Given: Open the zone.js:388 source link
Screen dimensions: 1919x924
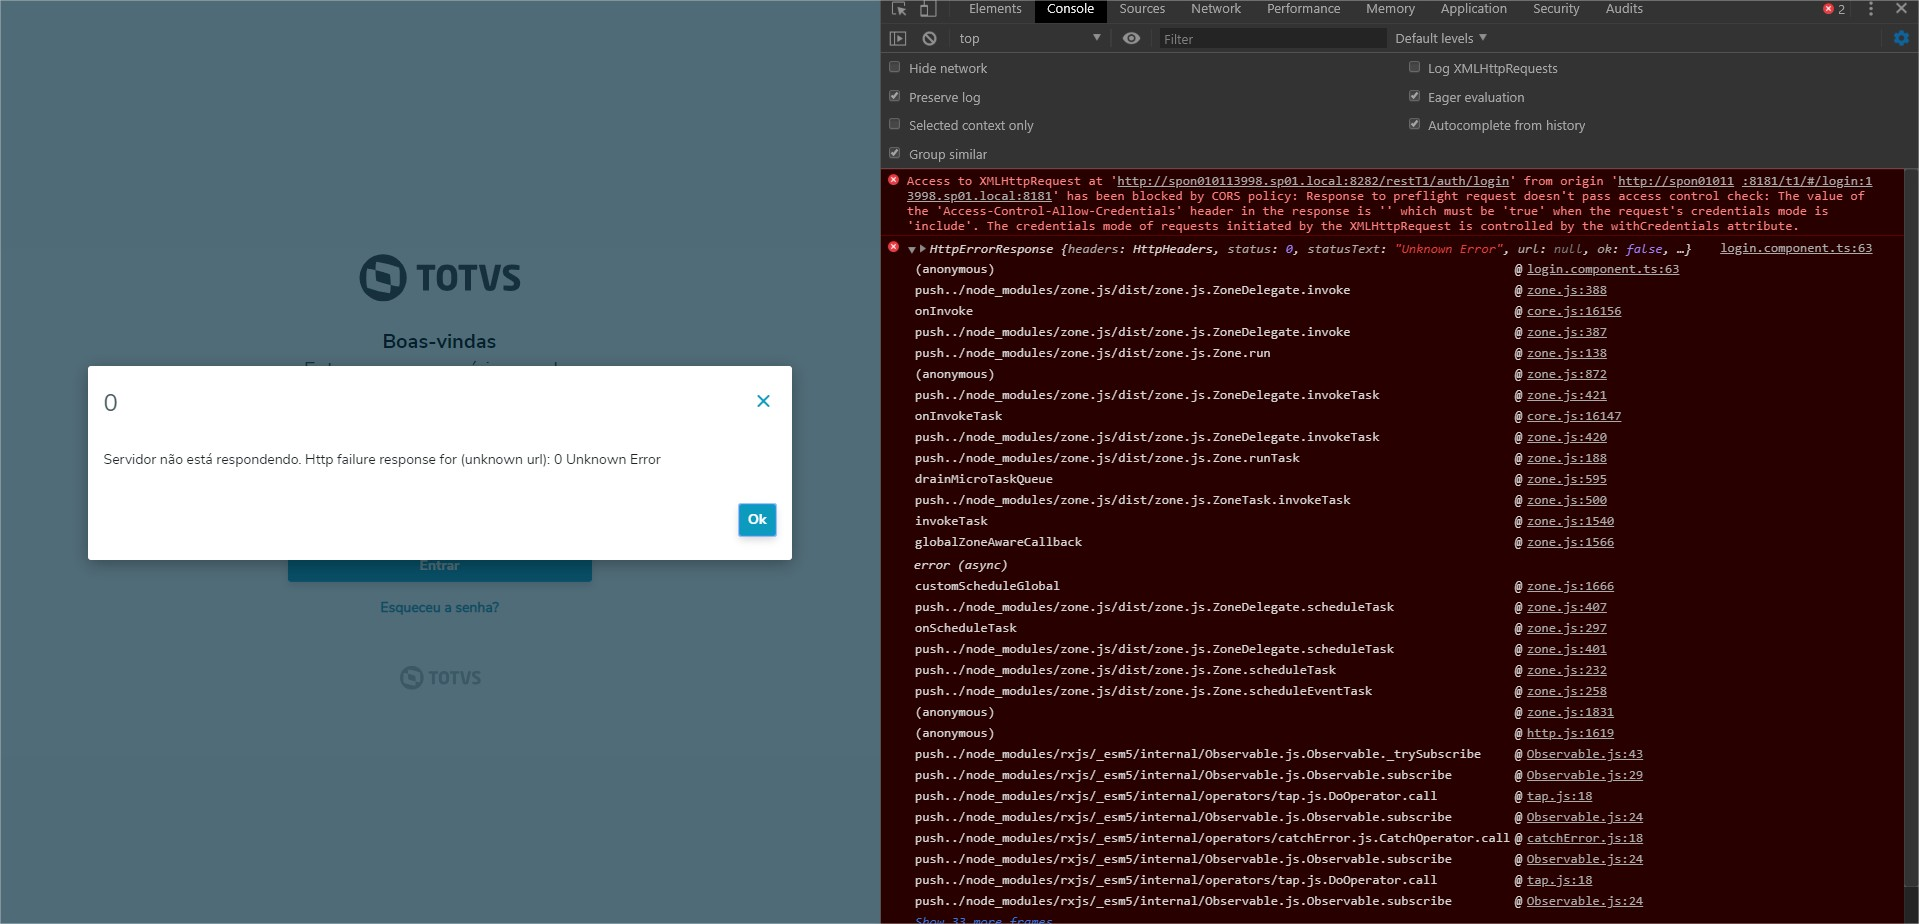Looking at the screenshot, I should [x=1566, y=290].
